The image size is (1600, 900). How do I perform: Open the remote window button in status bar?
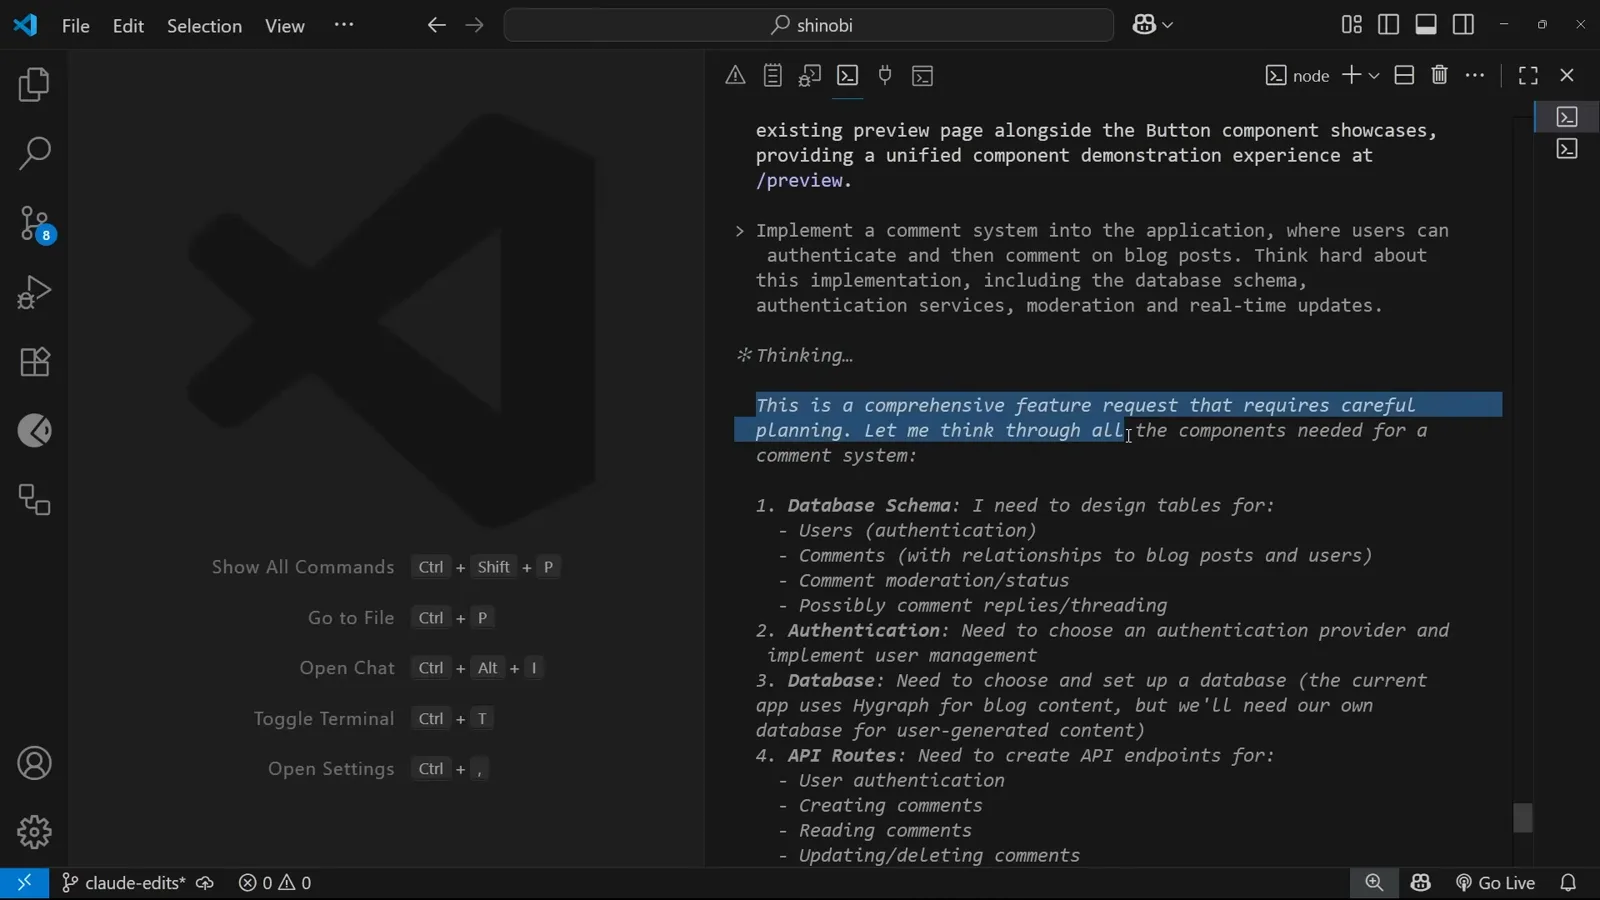(x=24, y=883)
